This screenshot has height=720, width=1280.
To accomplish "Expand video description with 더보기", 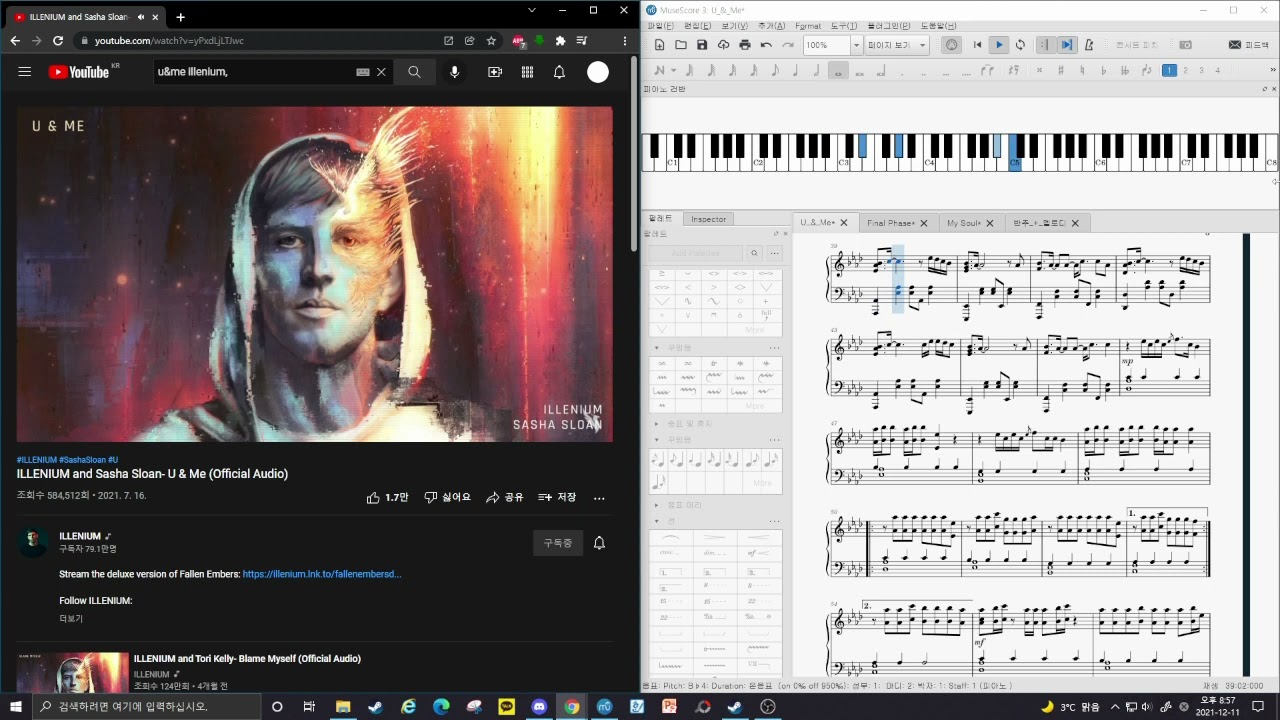I will point(71,619).
